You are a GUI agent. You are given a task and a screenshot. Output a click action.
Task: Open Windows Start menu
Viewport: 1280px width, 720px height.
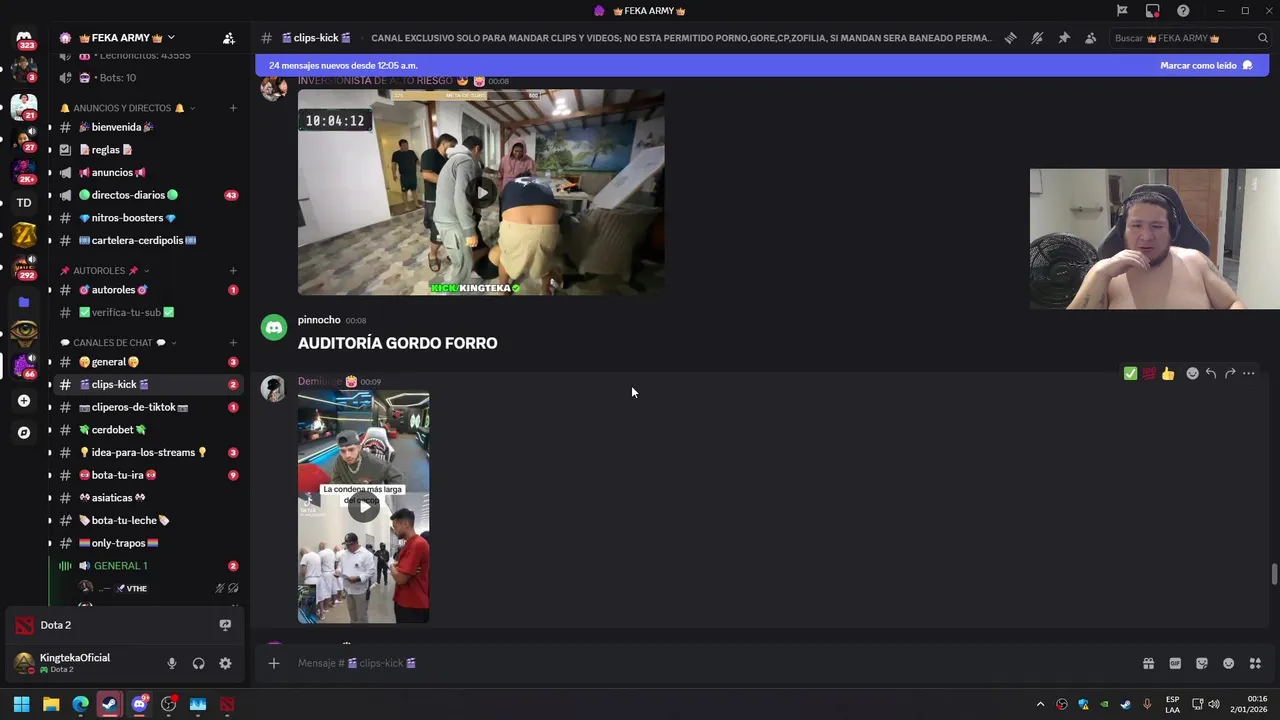click(22, 704)
